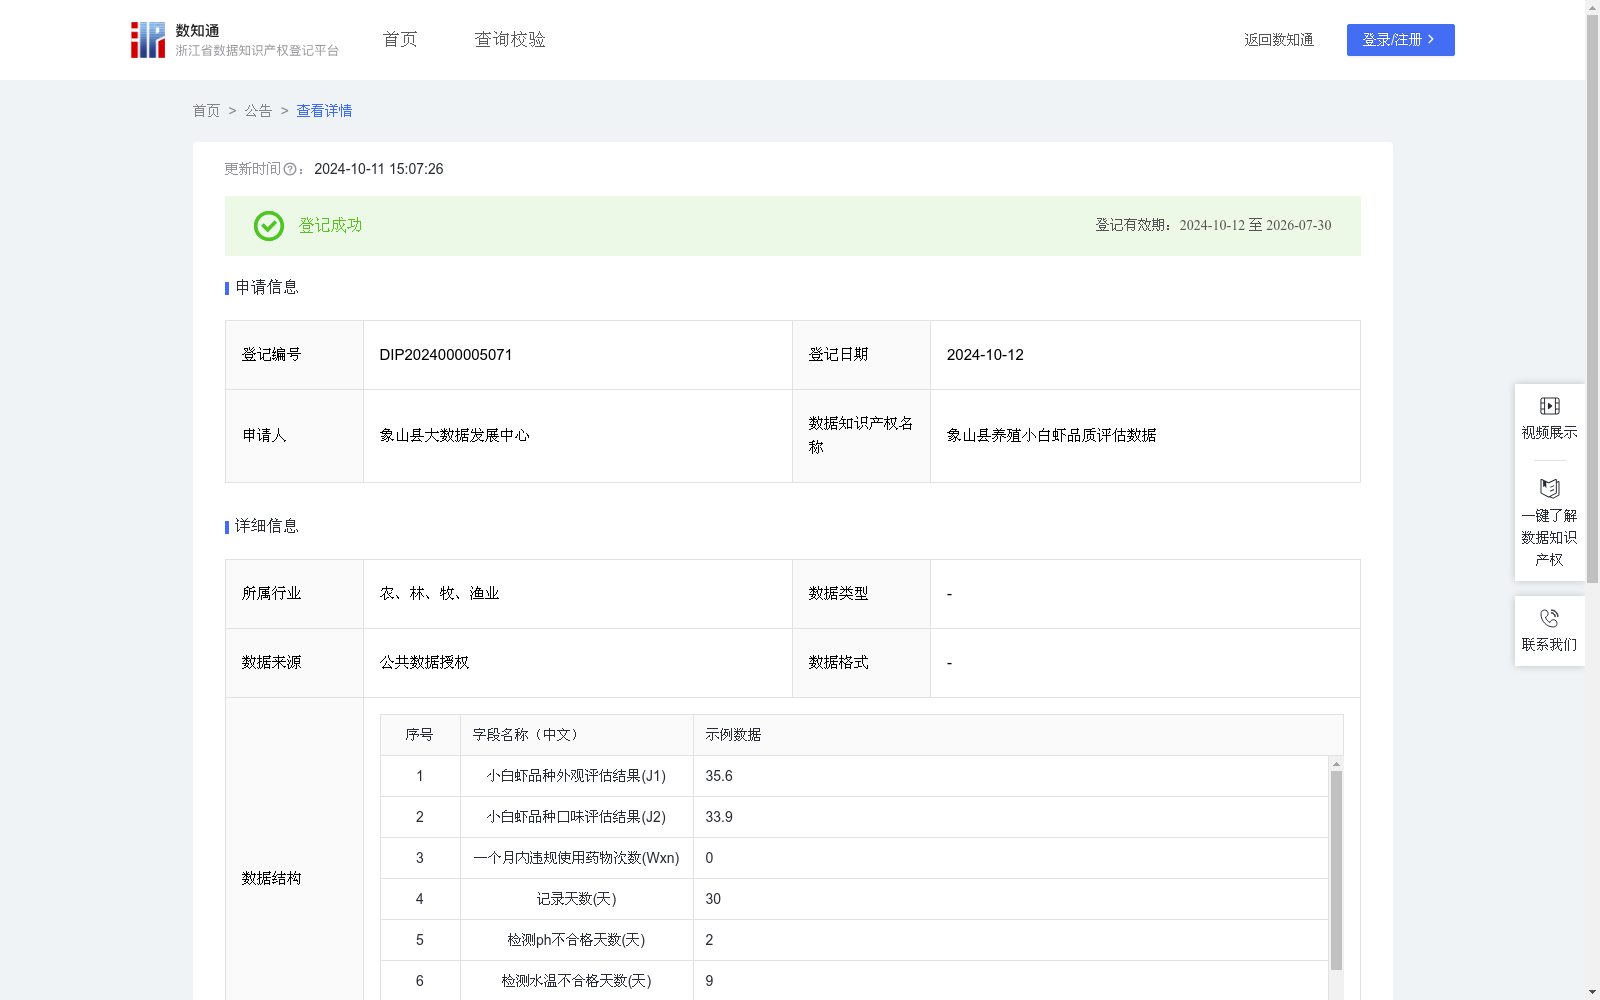Select the registration number DIP2024000005071 cell

(x=445, y=354)
